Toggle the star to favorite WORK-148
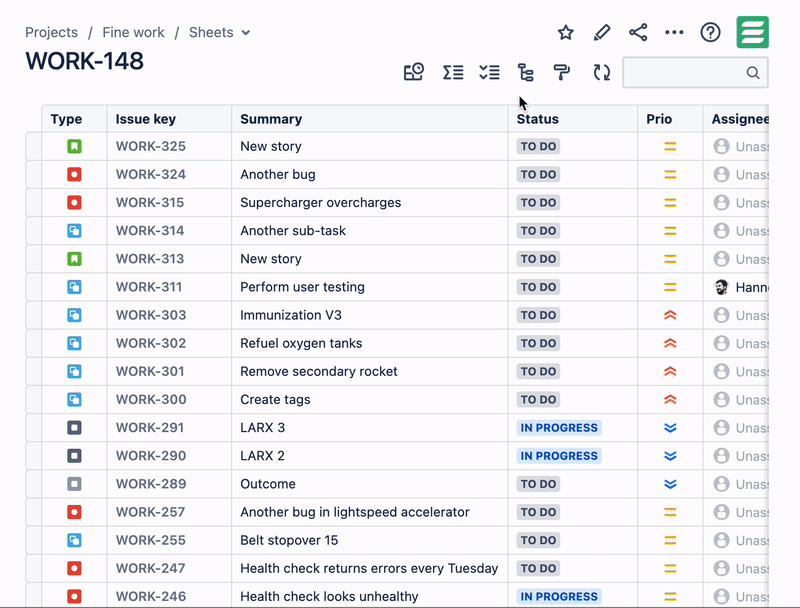 (x=566, y=32)
